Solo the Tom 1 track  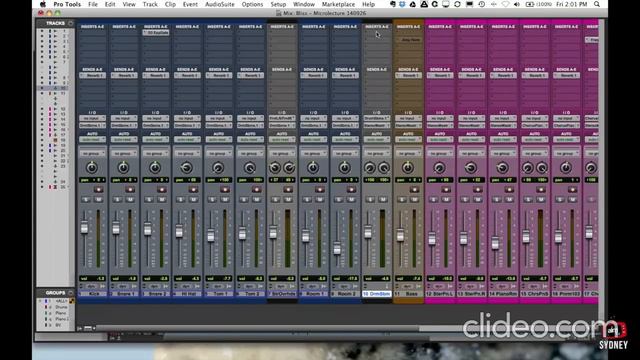click(x=212, y=200)
